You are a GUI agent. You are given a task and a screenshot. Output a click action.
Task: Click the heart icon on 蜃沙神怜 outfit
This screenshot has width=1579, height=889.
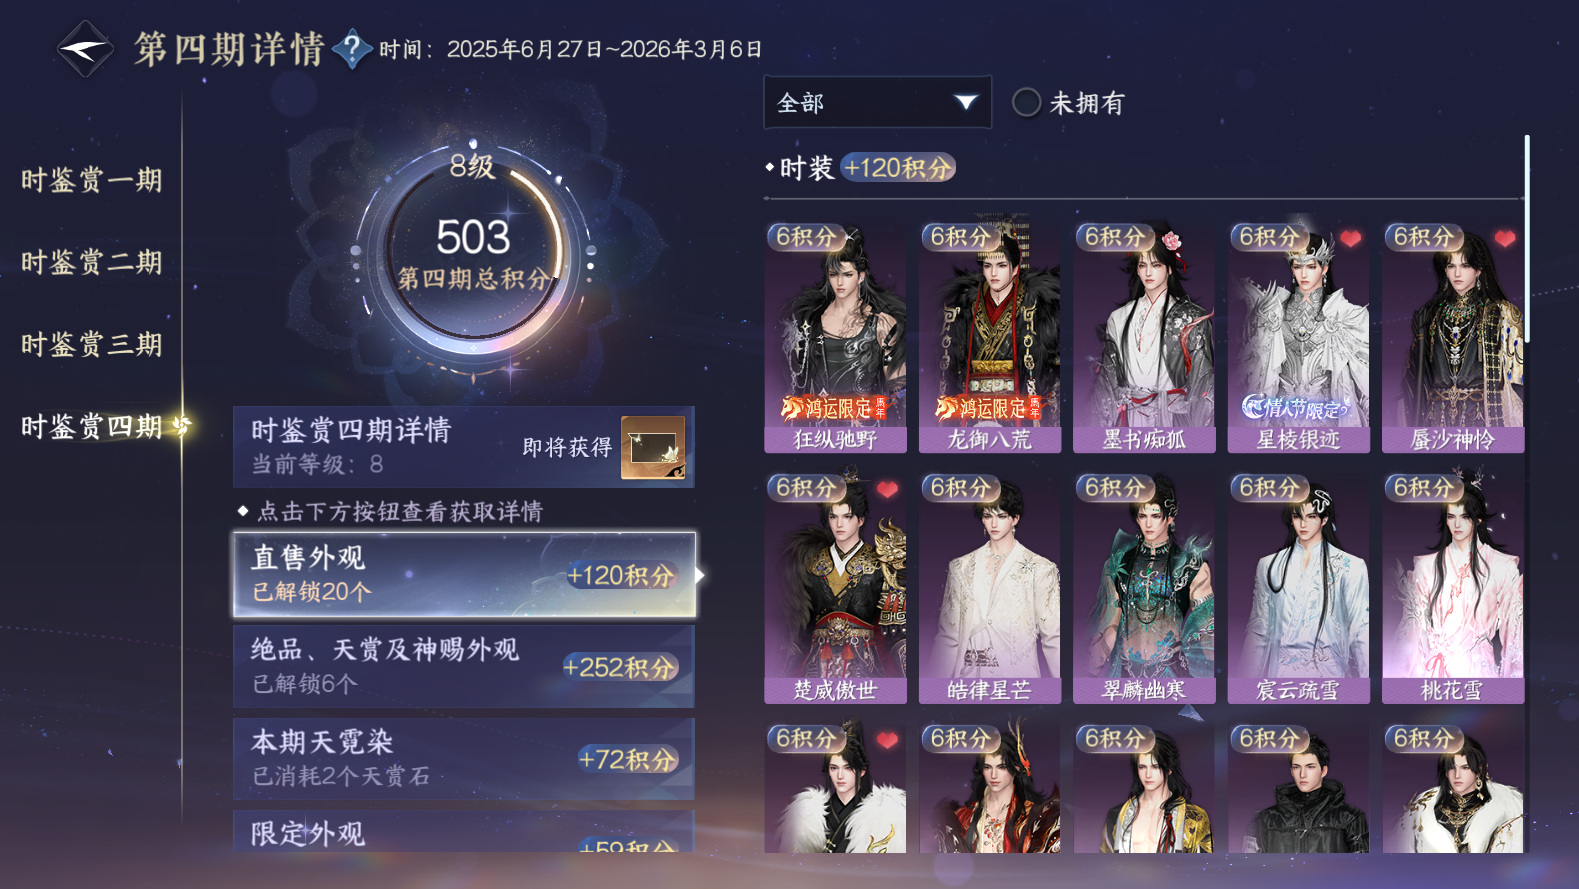pyautogui.click(x=1505, y=239)
